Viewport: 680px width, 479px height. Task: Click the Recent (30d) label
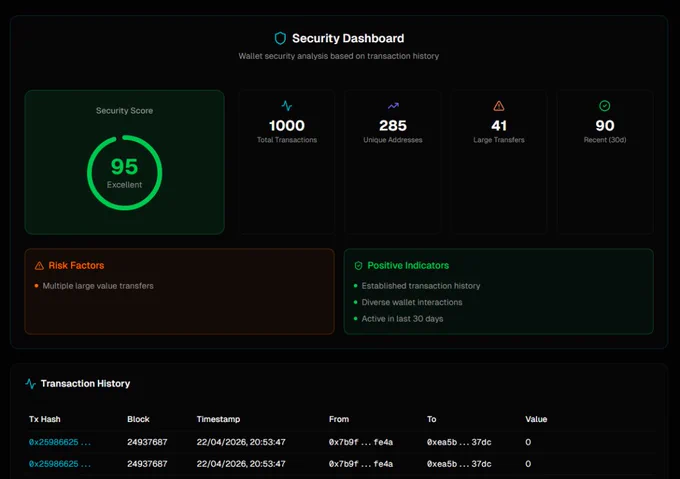click(x=605, y=140)
